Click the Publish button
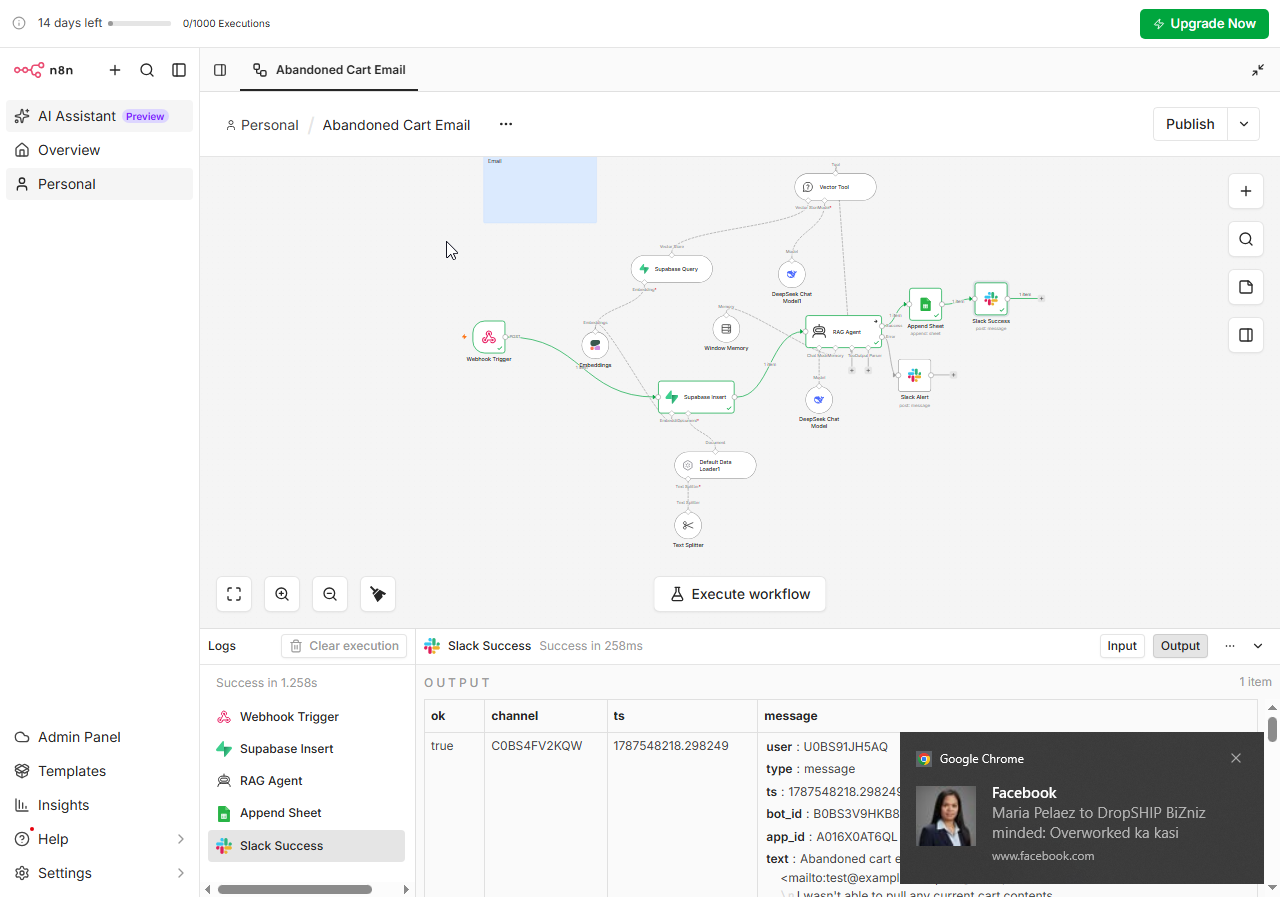Screen dimensions: 1280x897 tap(1190, 124)
